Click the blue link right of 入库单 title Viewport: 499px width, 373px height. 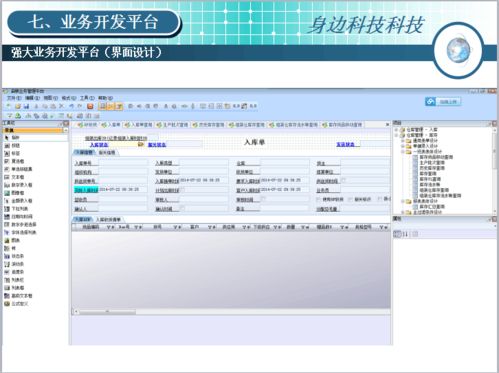(x=345, y=144)
